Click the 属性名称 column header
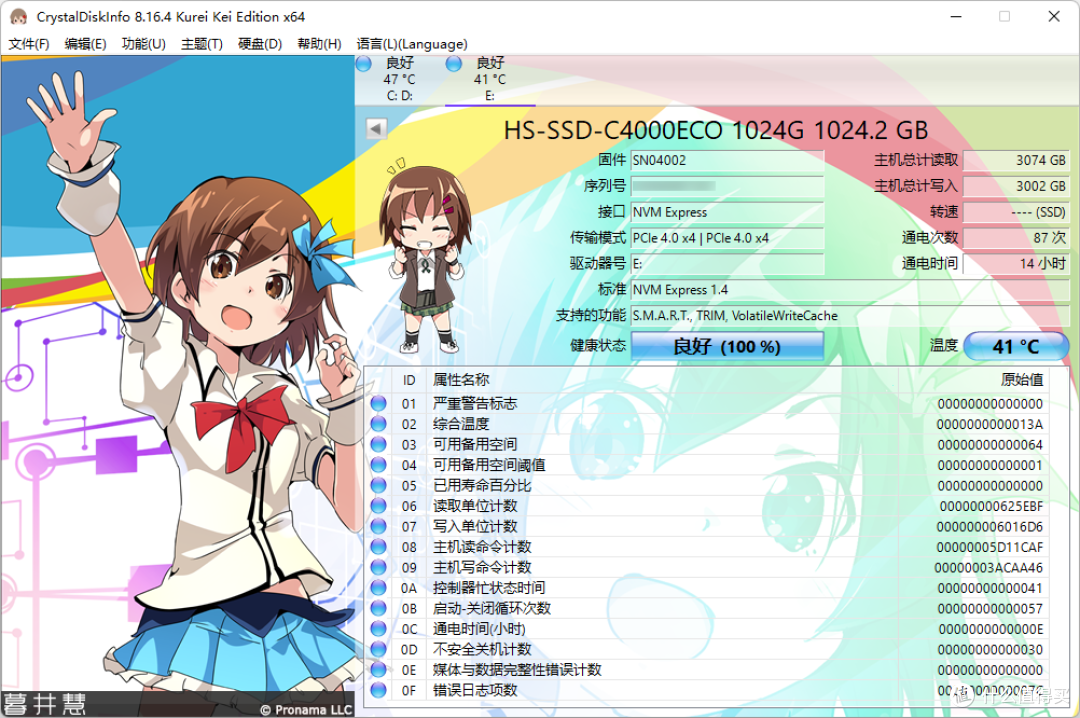 point(661,380)
